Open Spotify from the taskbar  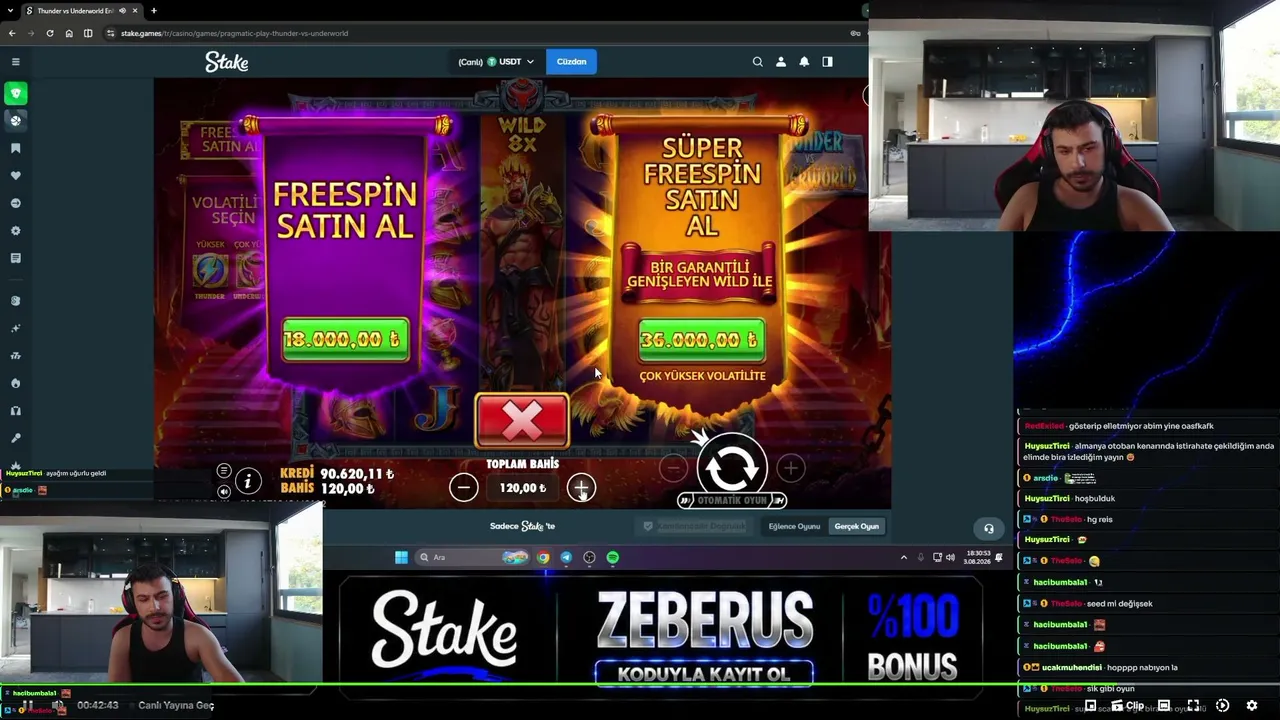[x=613, y=558]
